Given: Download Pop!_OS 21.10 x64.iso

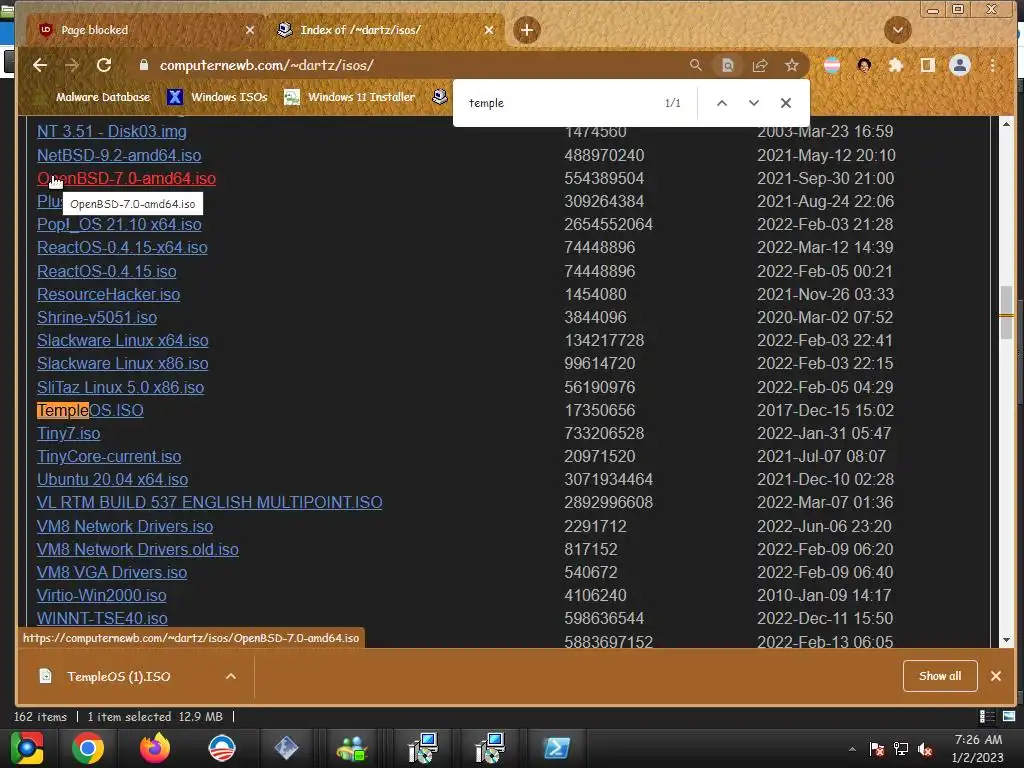Looking at the screenshot, I should pos(119,225).
